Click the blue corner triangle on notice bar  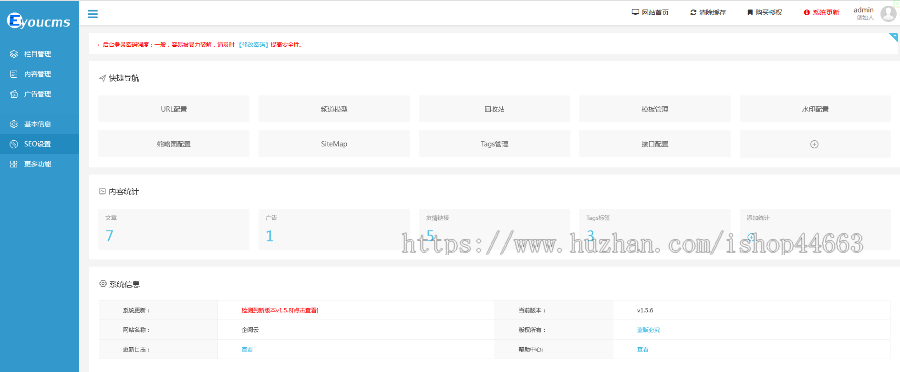pyautogui.click(x=893, y=37)
